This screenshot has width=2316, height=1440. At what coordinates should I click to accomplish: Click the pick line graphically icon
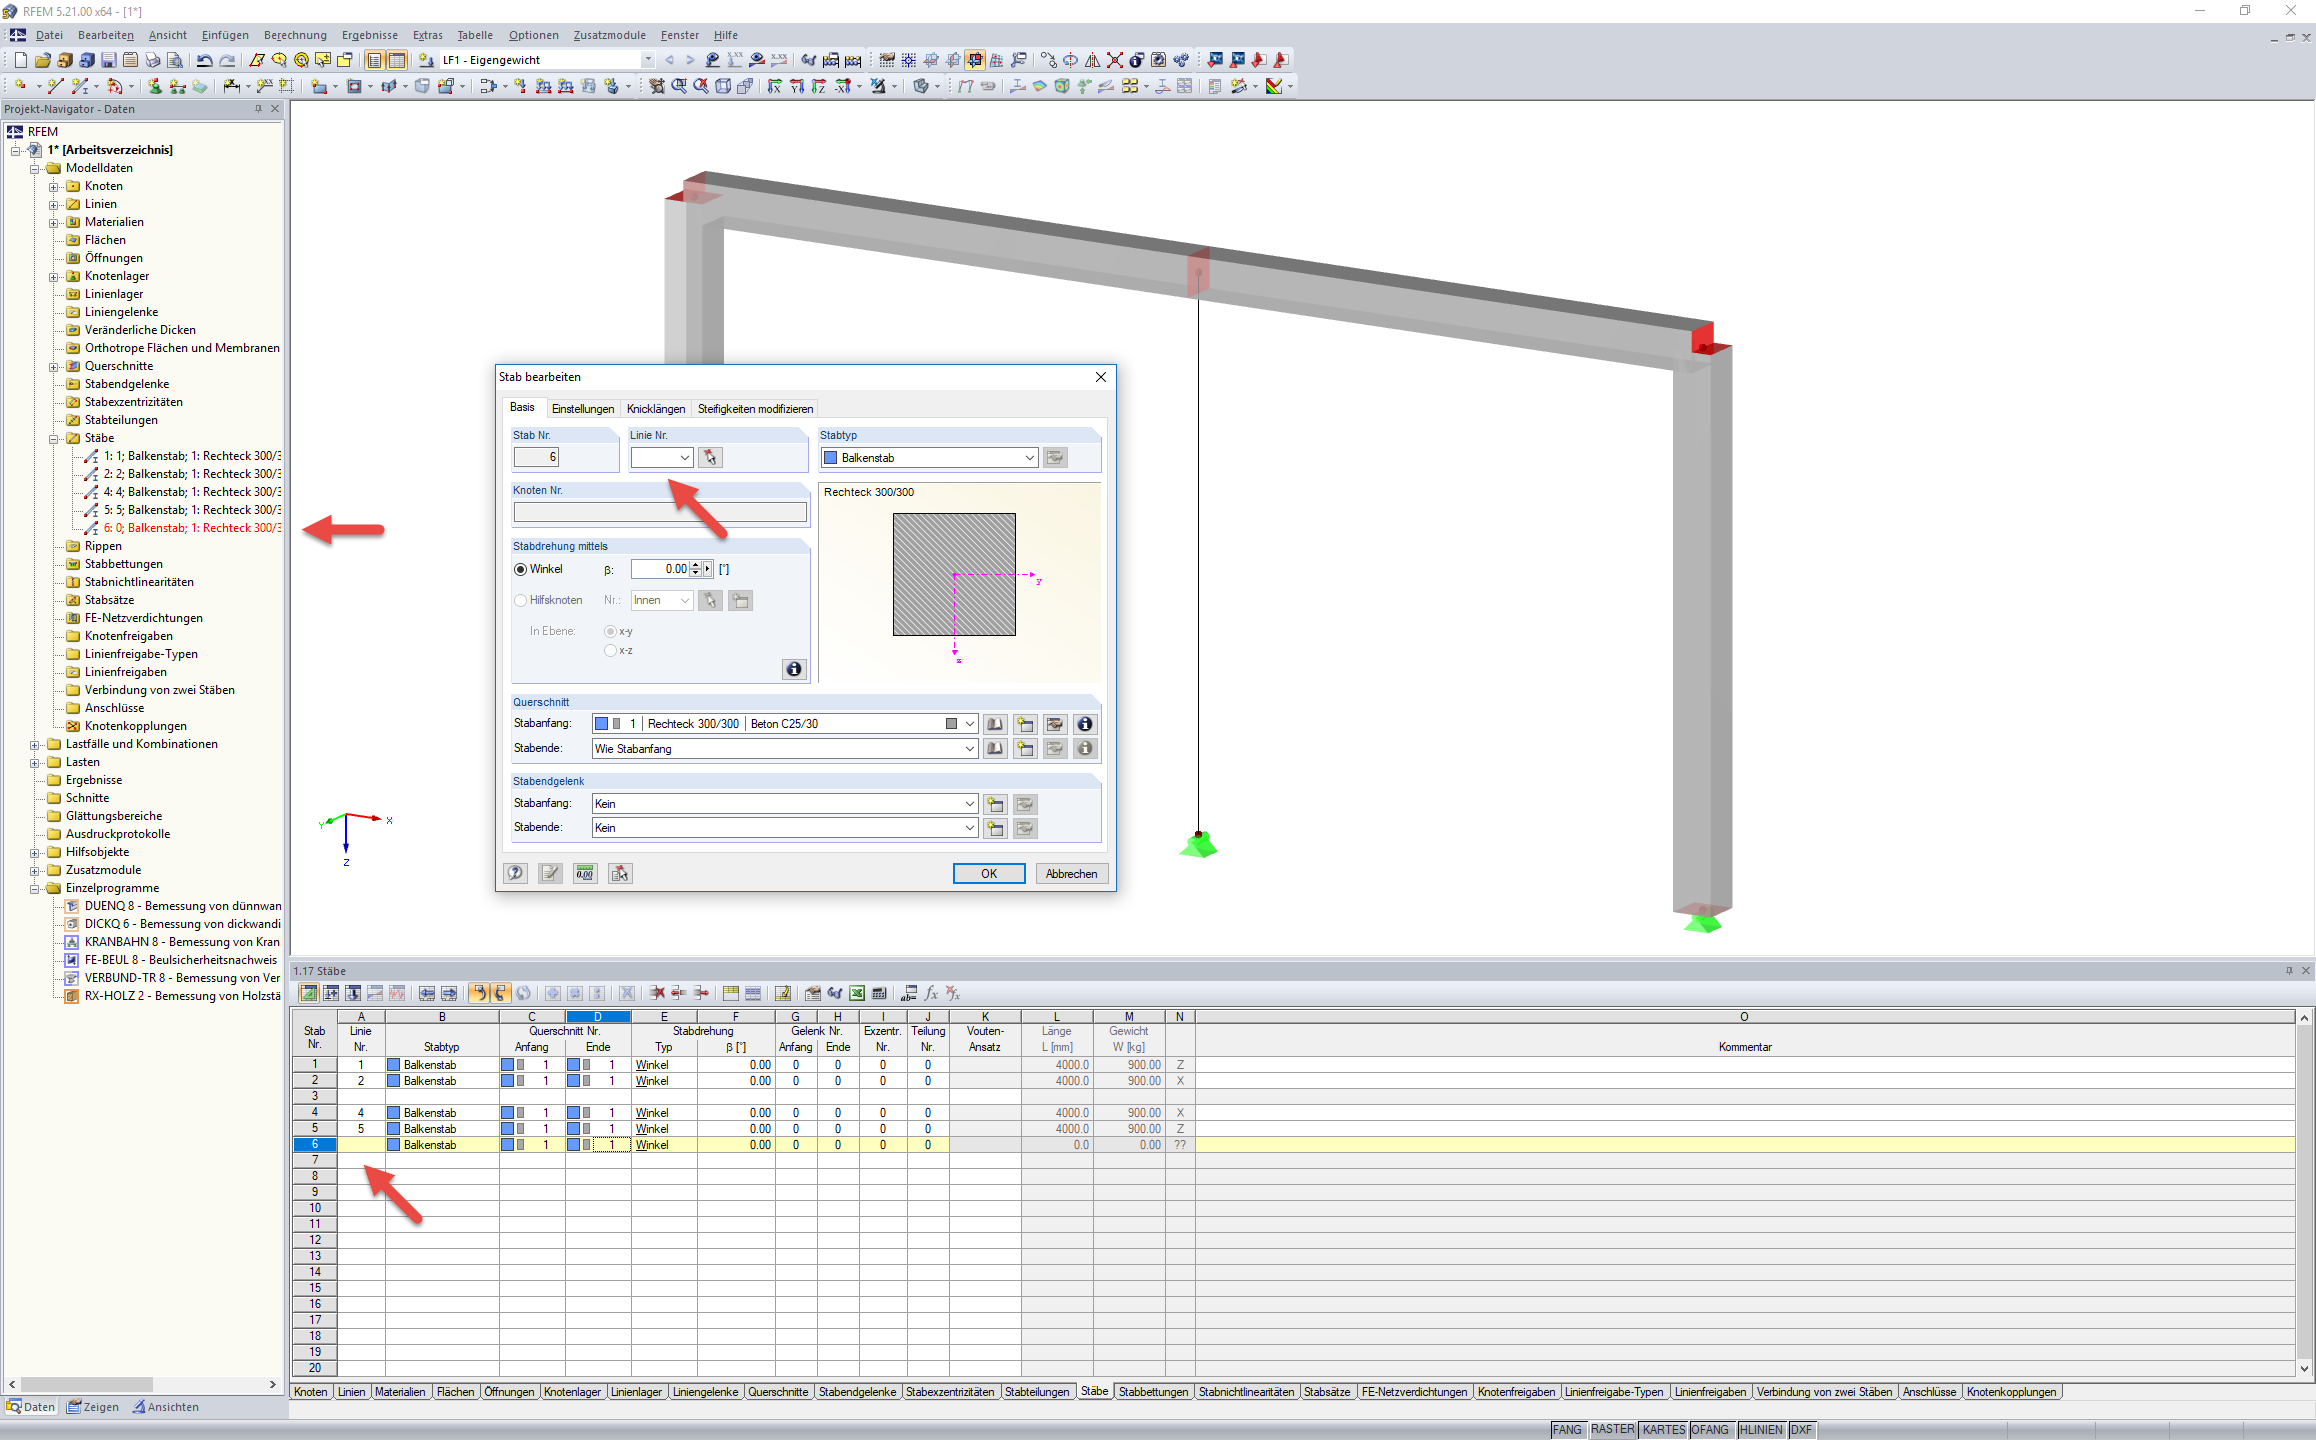(710, 458)
